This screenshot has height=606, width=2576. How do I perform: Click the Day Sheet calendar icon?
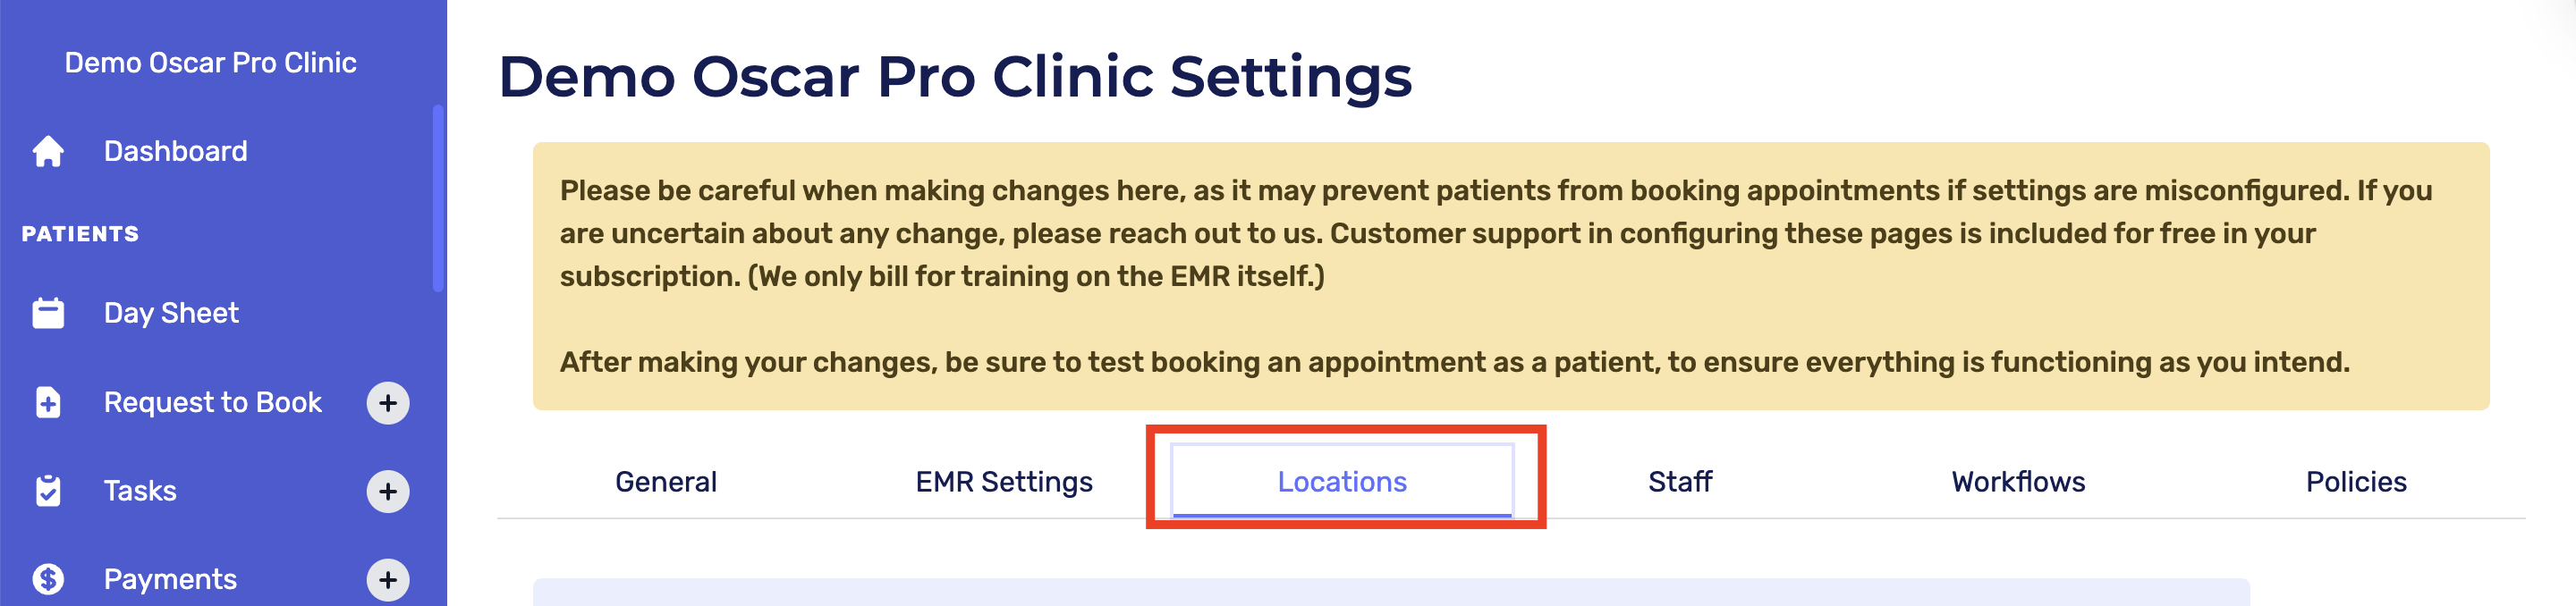coord(48,313)
